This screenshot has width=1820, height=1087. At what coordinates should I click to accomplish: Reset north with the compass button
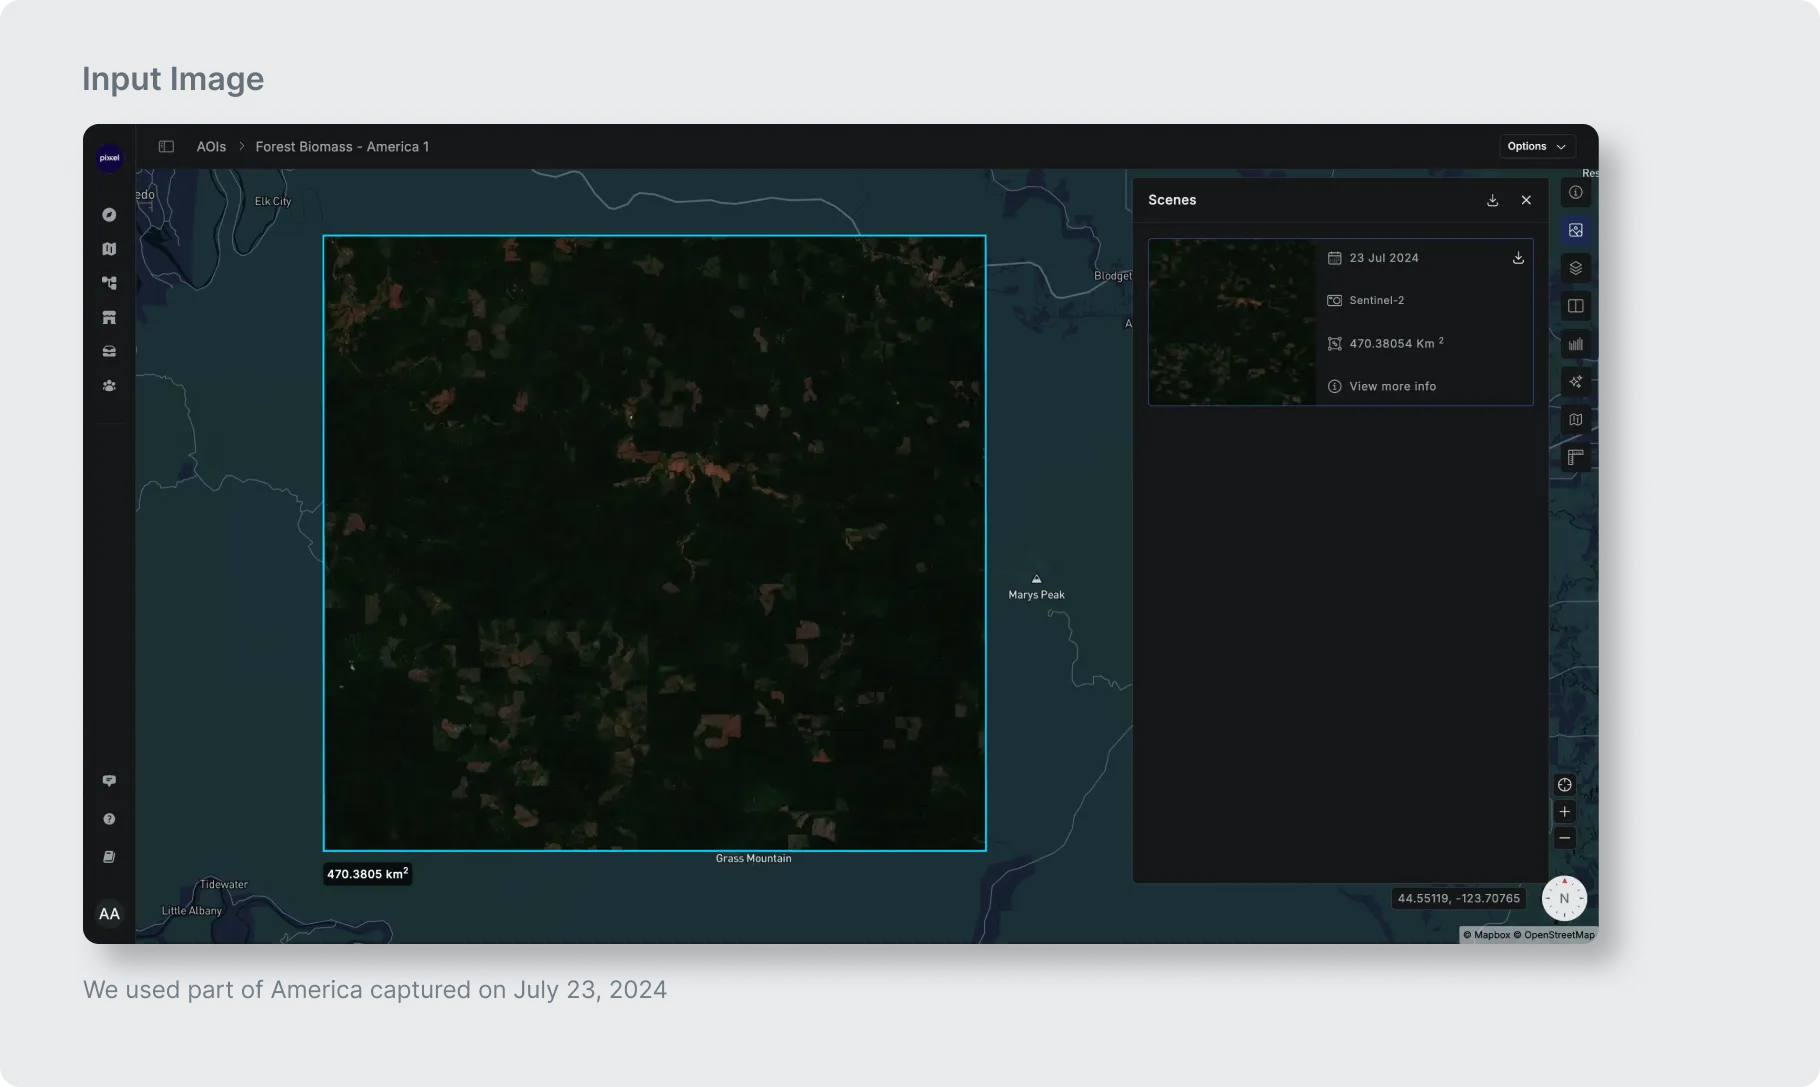coord(1564,898)
